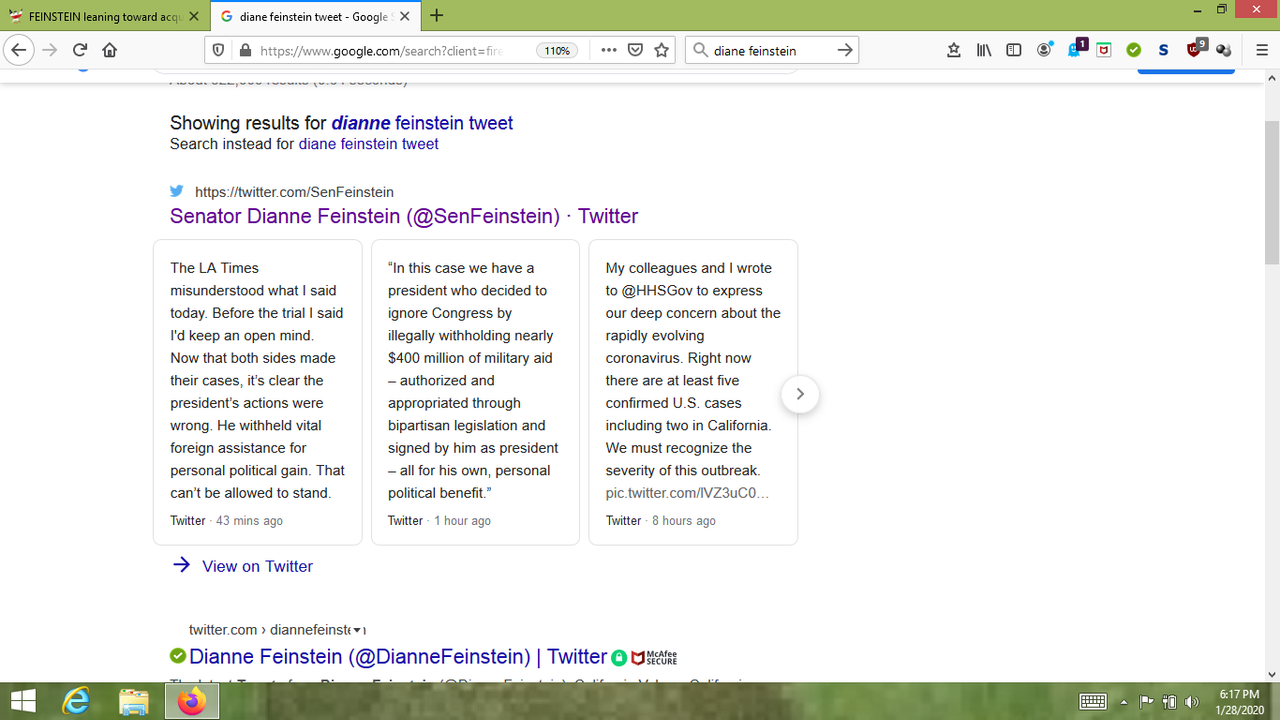The height and width of the screenshot is (720, 1280).
Task: Open Senator Dianne Feinstein @SenFeinstein Twitter result
Action: pos(404,216)
